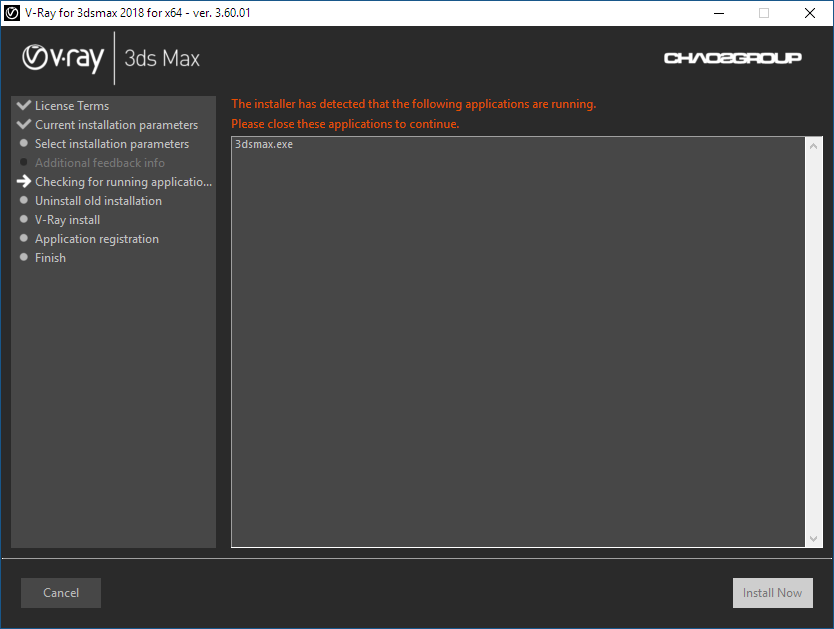
Task: Click the scroll up arrow of application list
Action: coord(813,146)
